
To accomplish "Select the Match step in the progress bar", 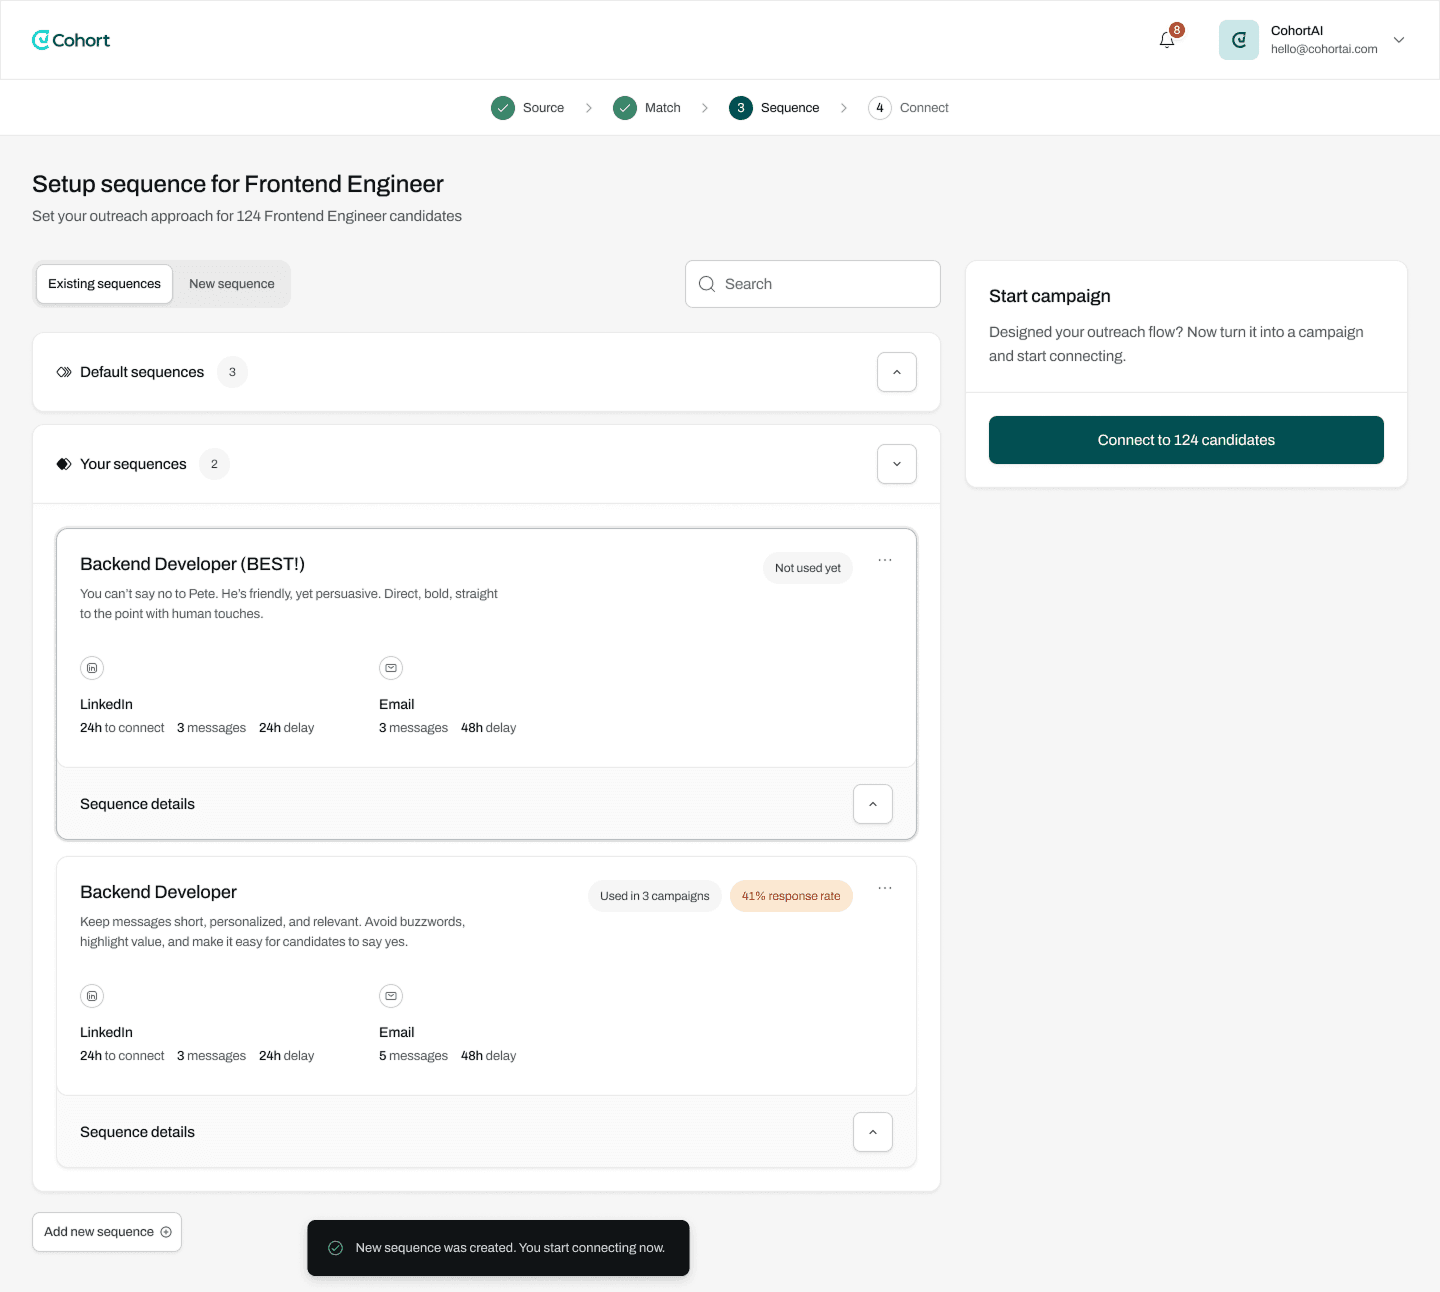I will (x=646, y=107).
